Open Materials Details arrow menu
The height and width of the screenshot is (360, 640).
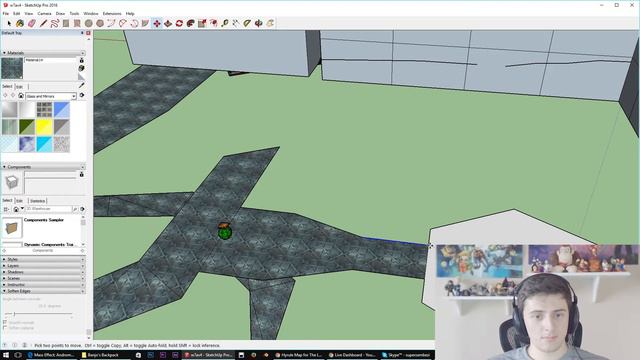82,96
